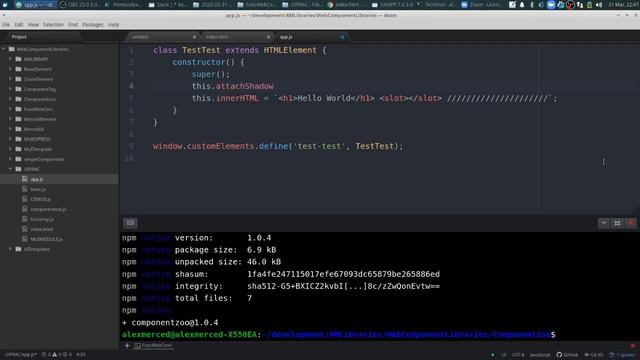Expand the ChainElement folder
This screenshot has width=640, height=360.
[11, 79]
